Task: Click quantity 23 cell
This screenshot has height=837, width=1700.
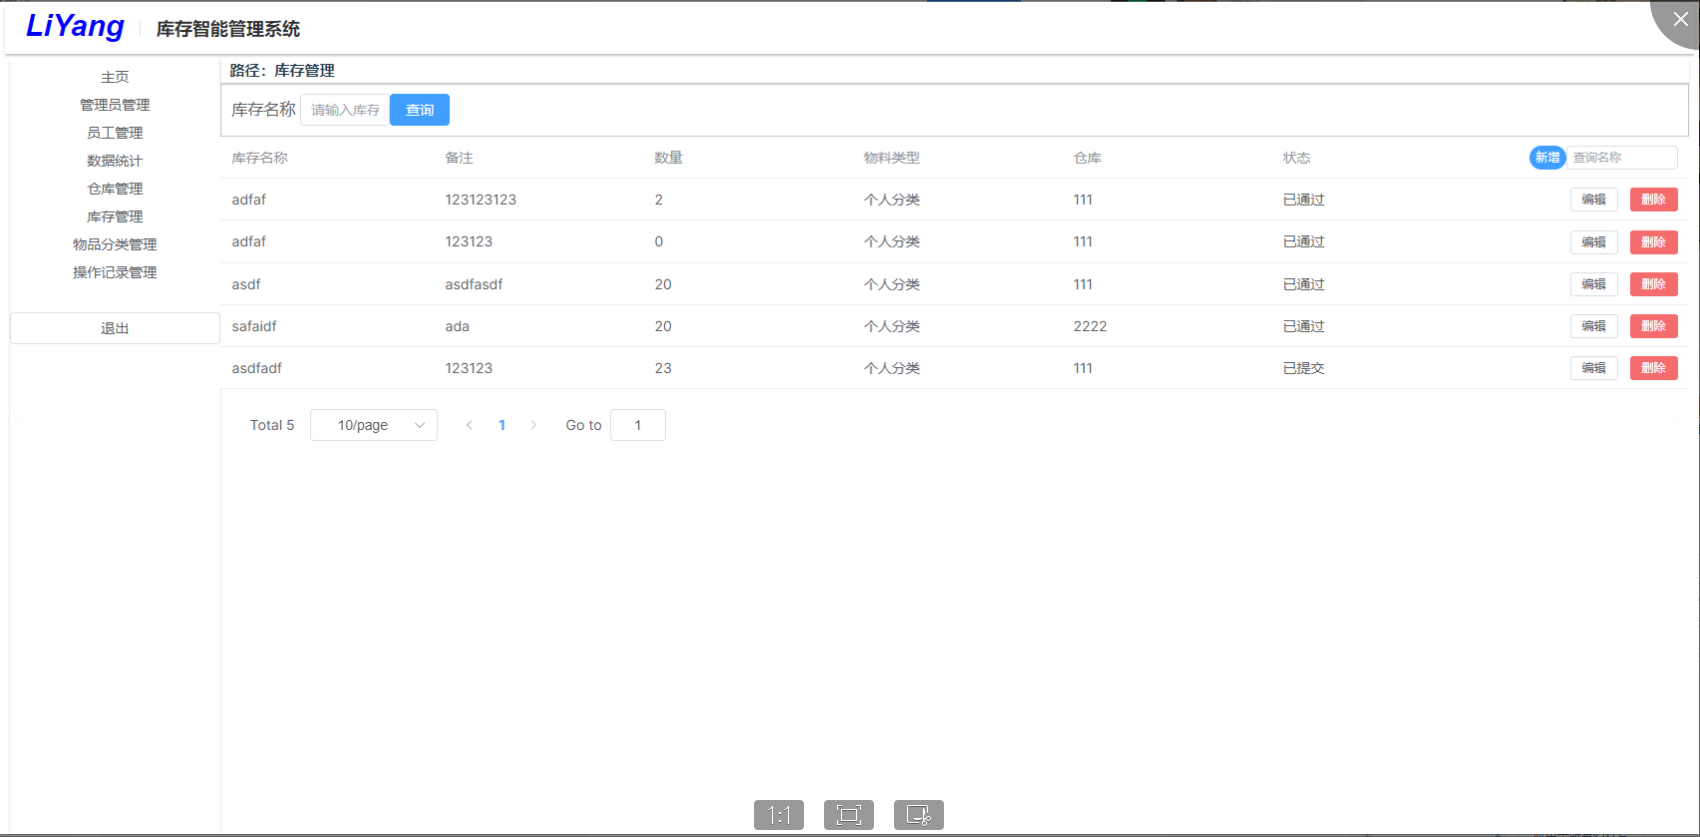Action: (x=663, y=368)
